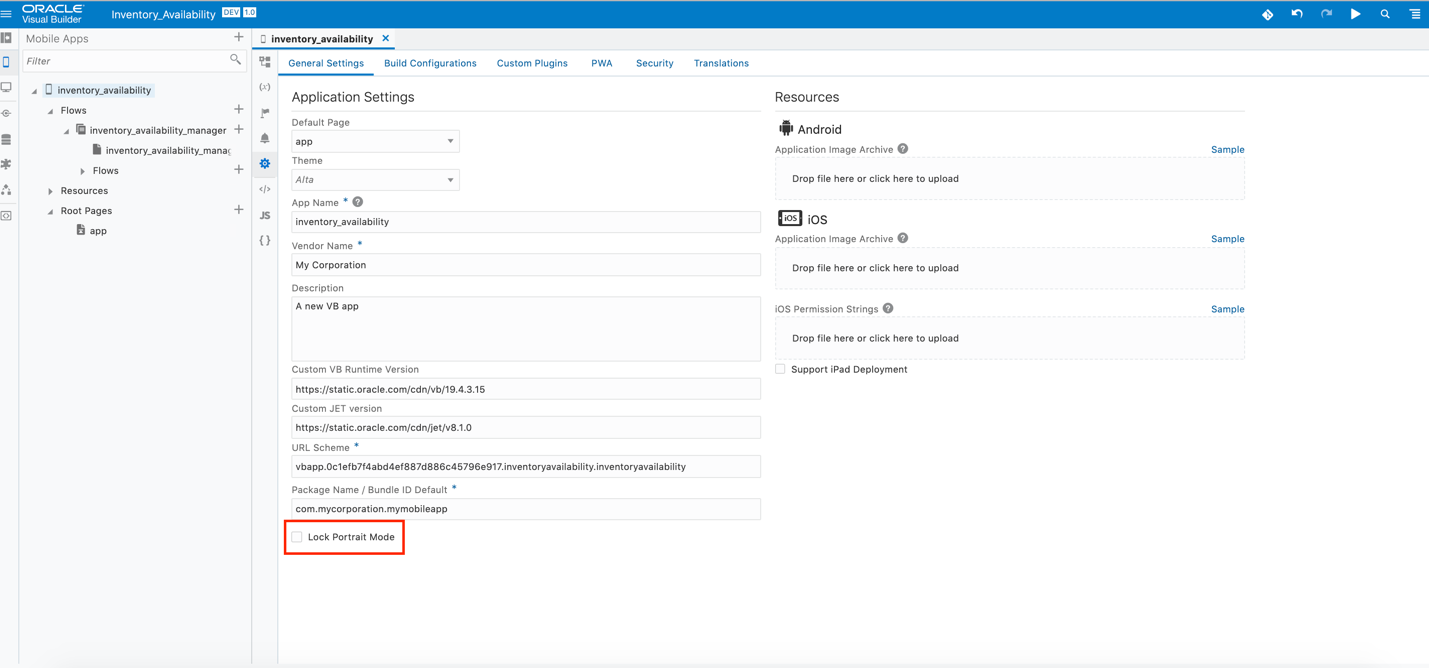Expand the nested Flows node
Screen dimensions: 1429x668
[x=82, y=171]
